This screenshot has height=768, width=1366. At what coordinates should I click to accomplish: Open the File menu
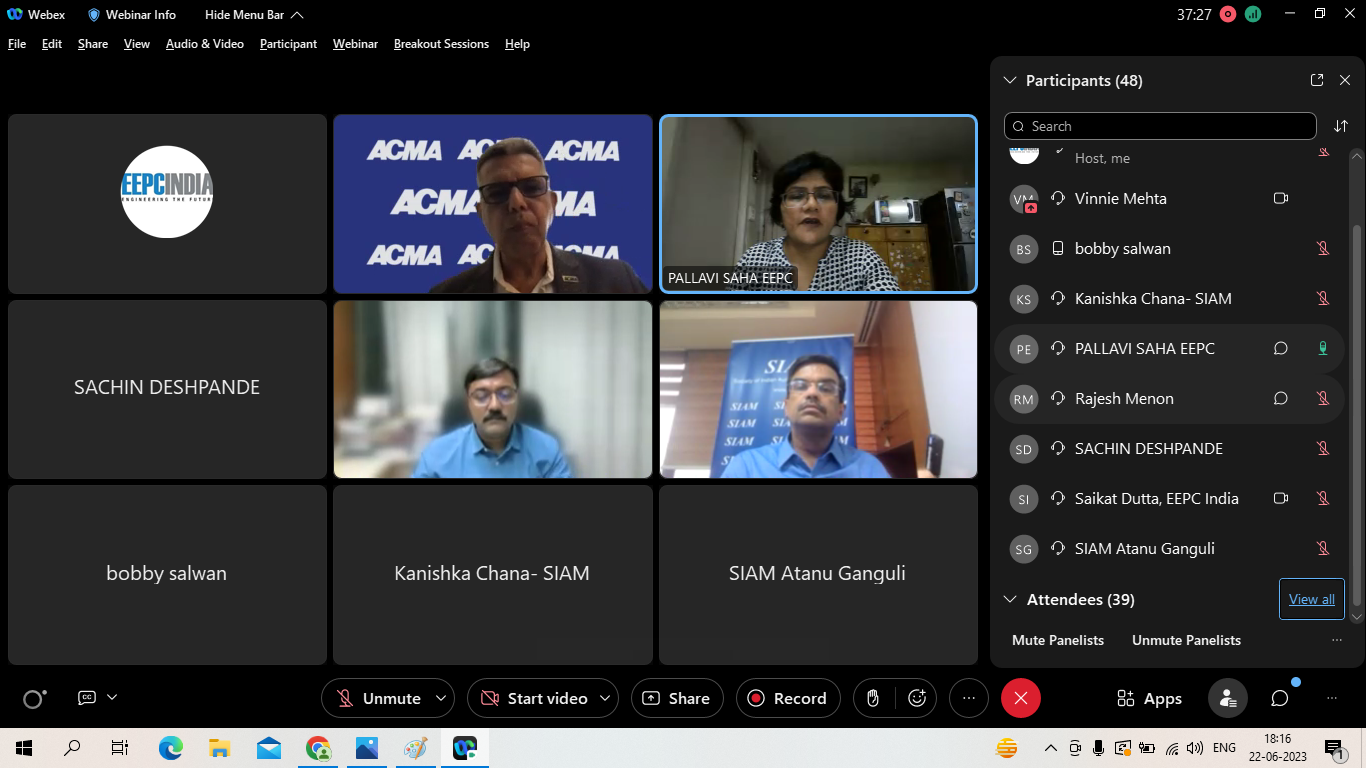click(17, 44)
